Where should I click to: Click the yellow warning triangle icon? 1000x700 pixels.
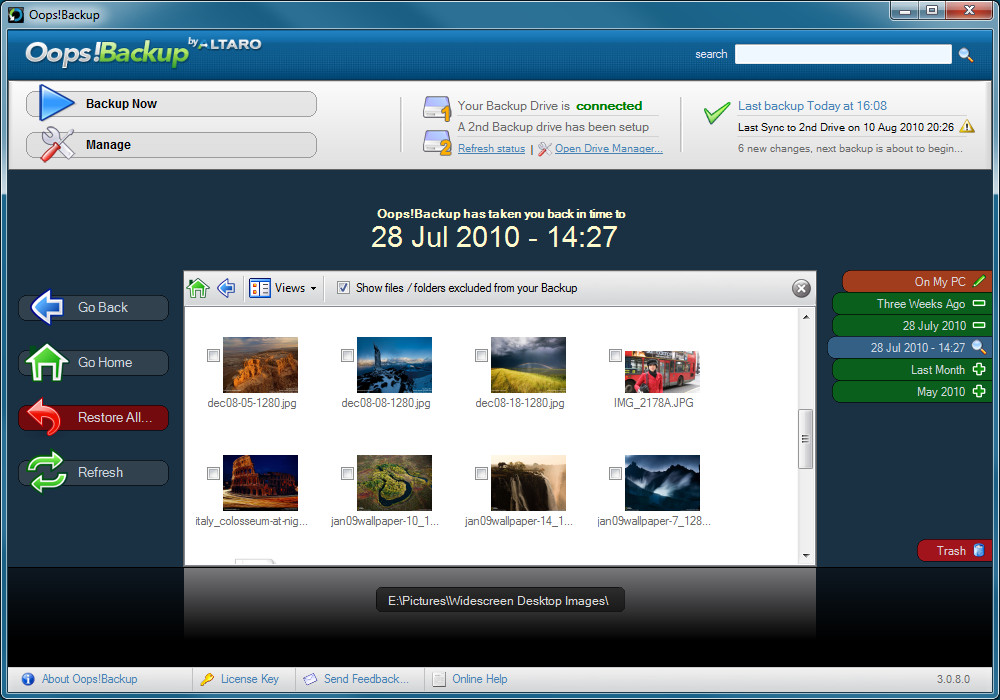[x=967, y=126]
